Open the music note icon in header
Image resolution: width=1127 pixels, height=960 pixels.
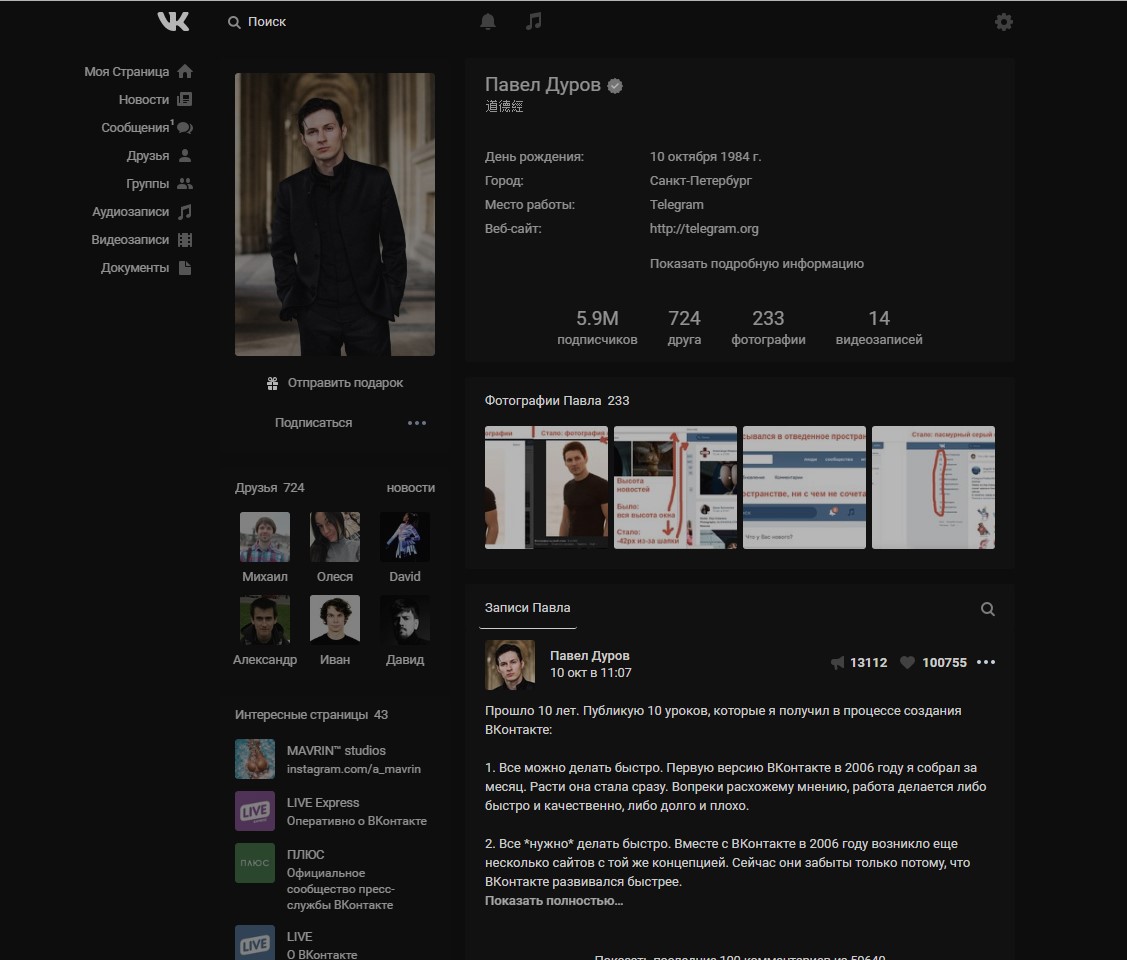tap(533, 22)
